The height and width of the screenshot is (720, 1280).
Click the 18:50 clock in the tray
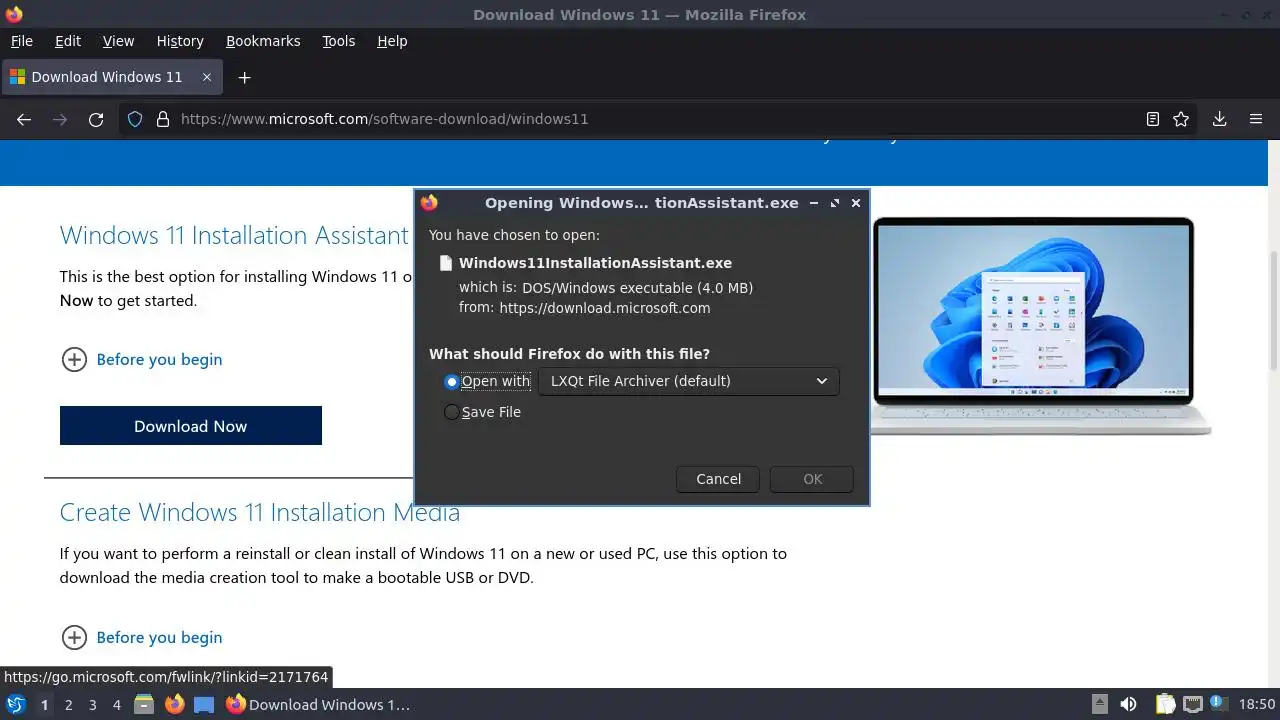point(1257,705)
